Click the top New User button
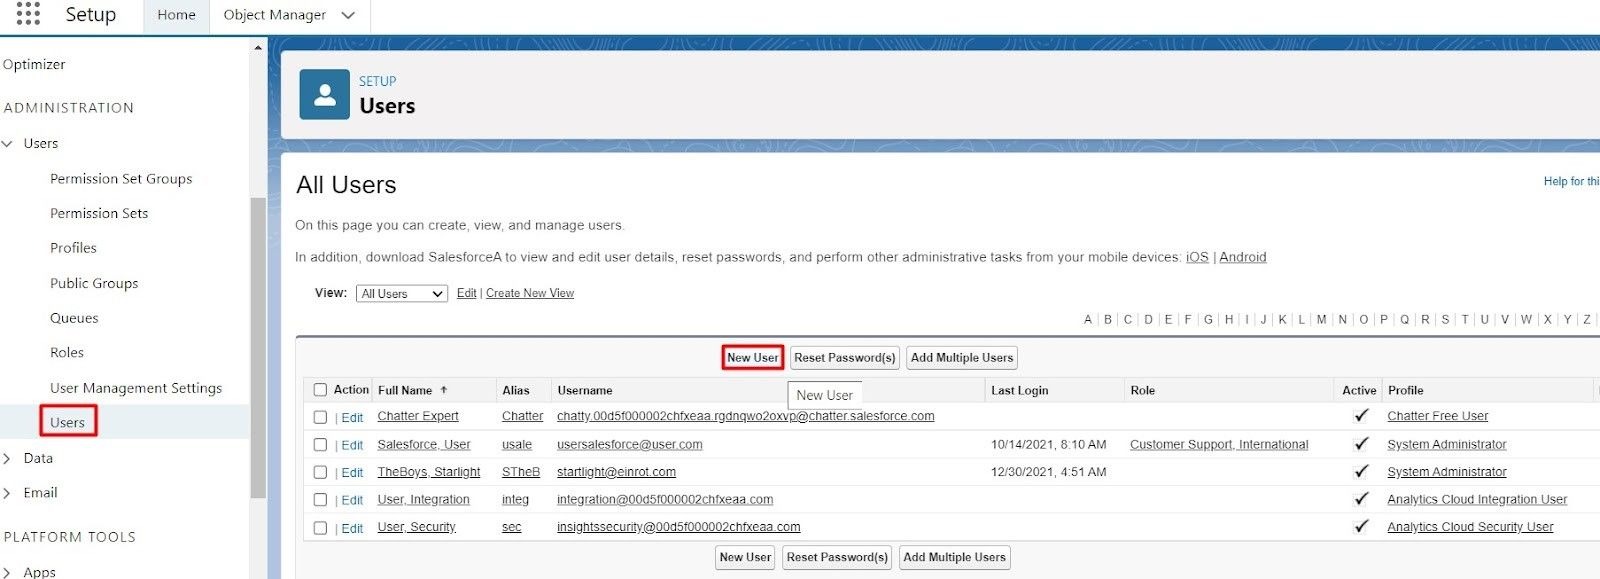 752,358
